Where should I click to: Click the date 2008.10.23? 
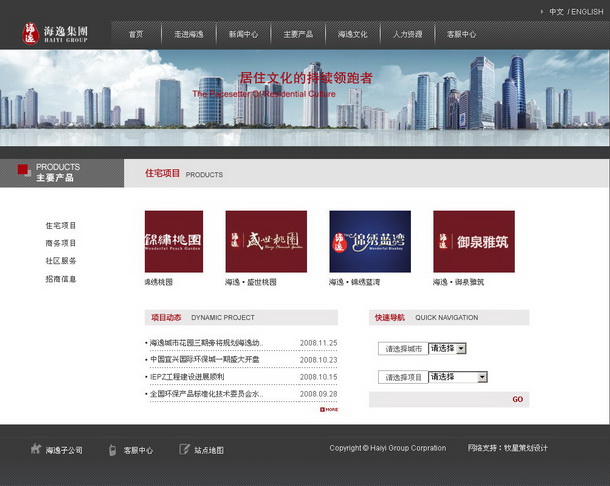point(319,360)
